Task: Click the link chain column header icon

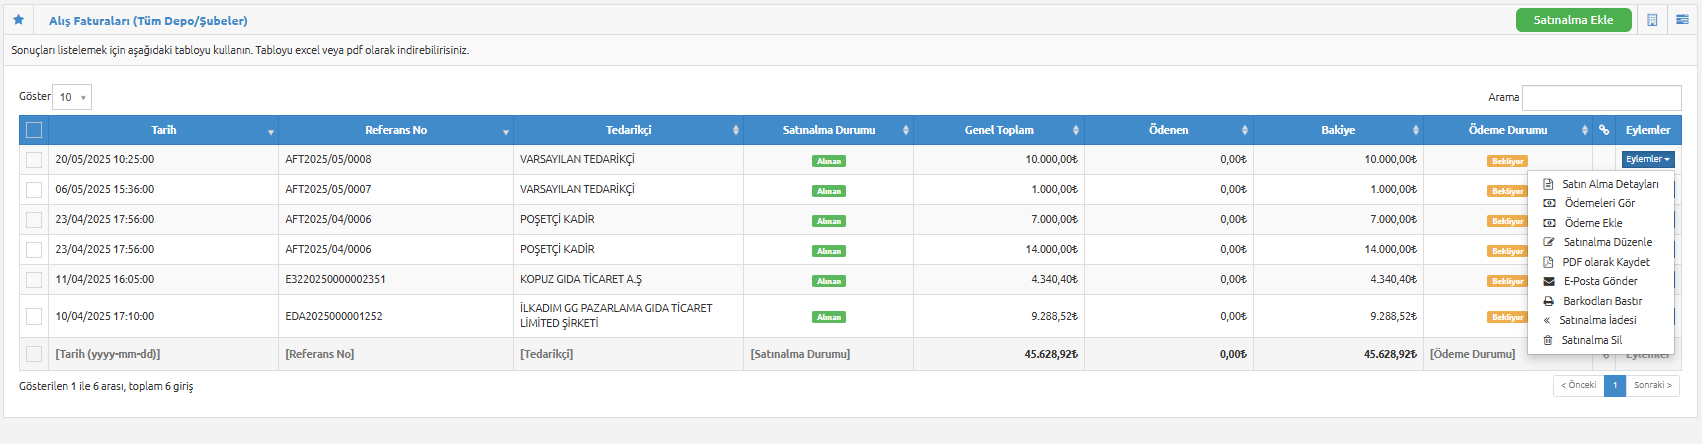Action: coord(1604,130)
